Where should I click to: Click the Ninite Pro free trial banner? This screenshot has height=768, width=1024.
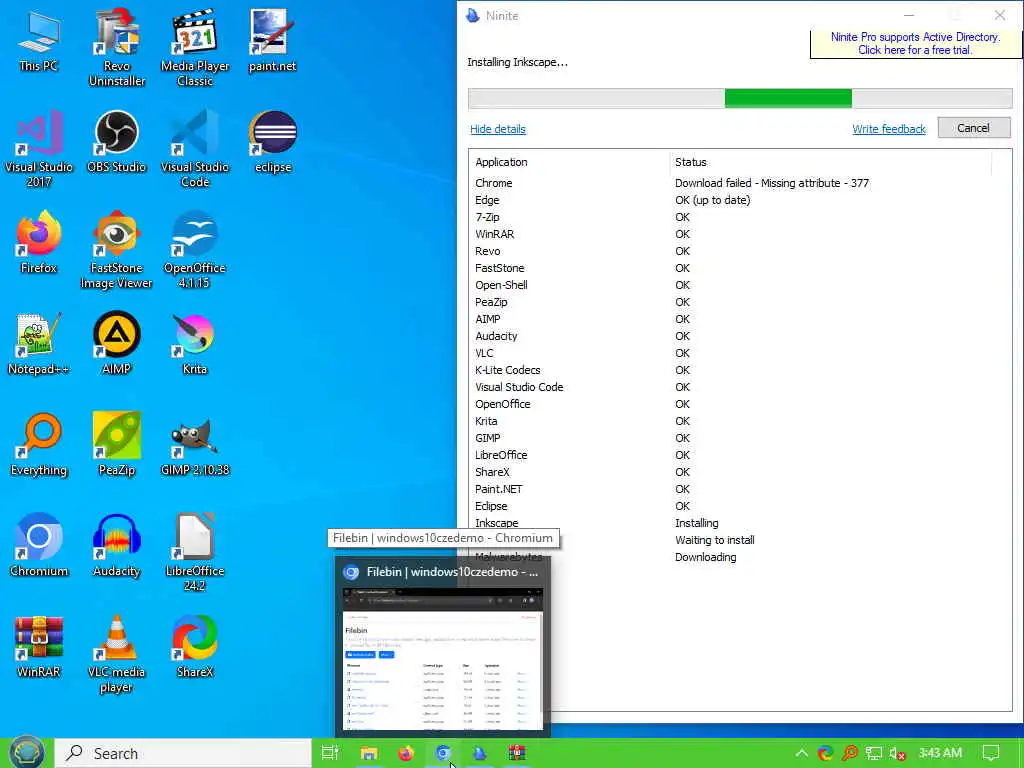(x=915, y=43)
